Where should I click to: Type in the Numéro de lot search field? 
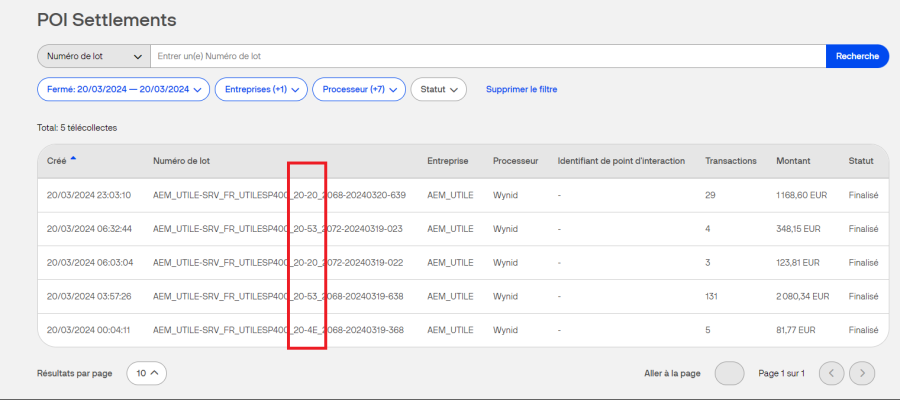coord(487,56)
